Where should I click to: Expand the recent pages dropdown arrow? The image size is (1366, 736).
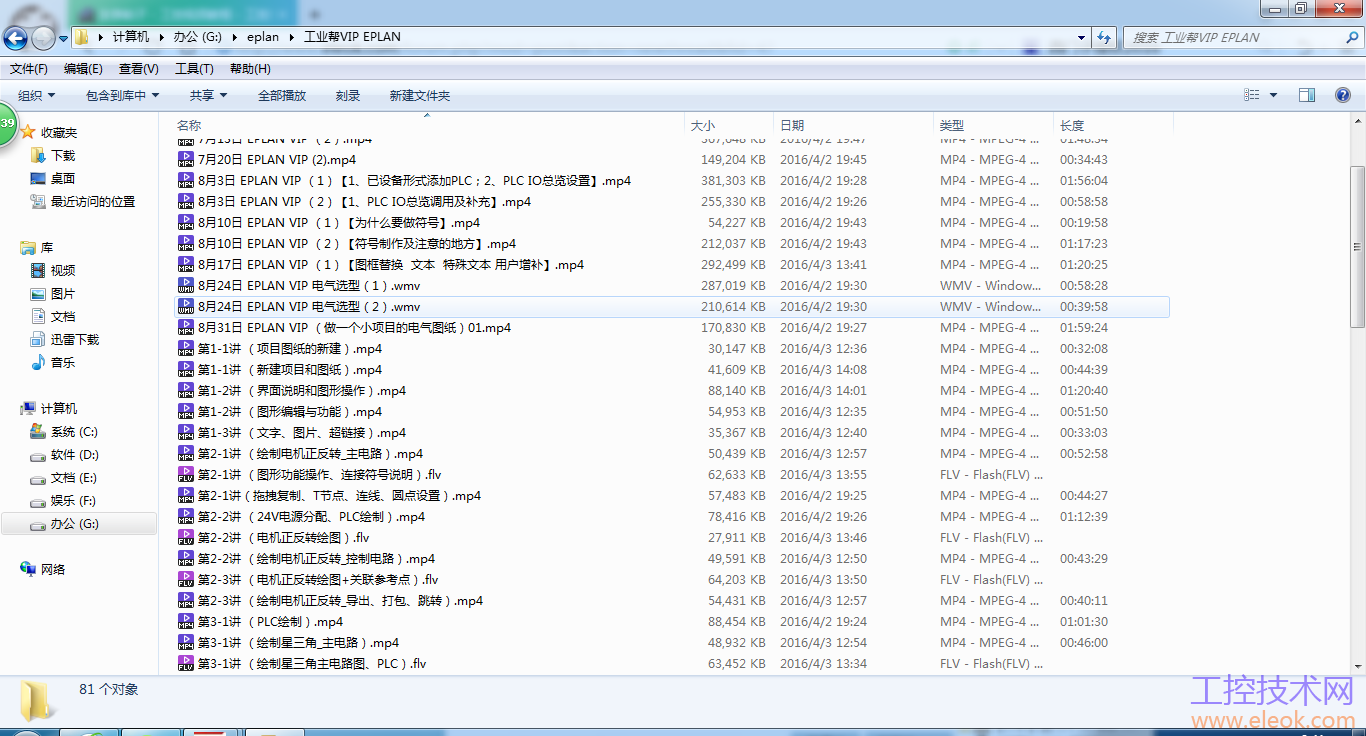coord(64,38)
